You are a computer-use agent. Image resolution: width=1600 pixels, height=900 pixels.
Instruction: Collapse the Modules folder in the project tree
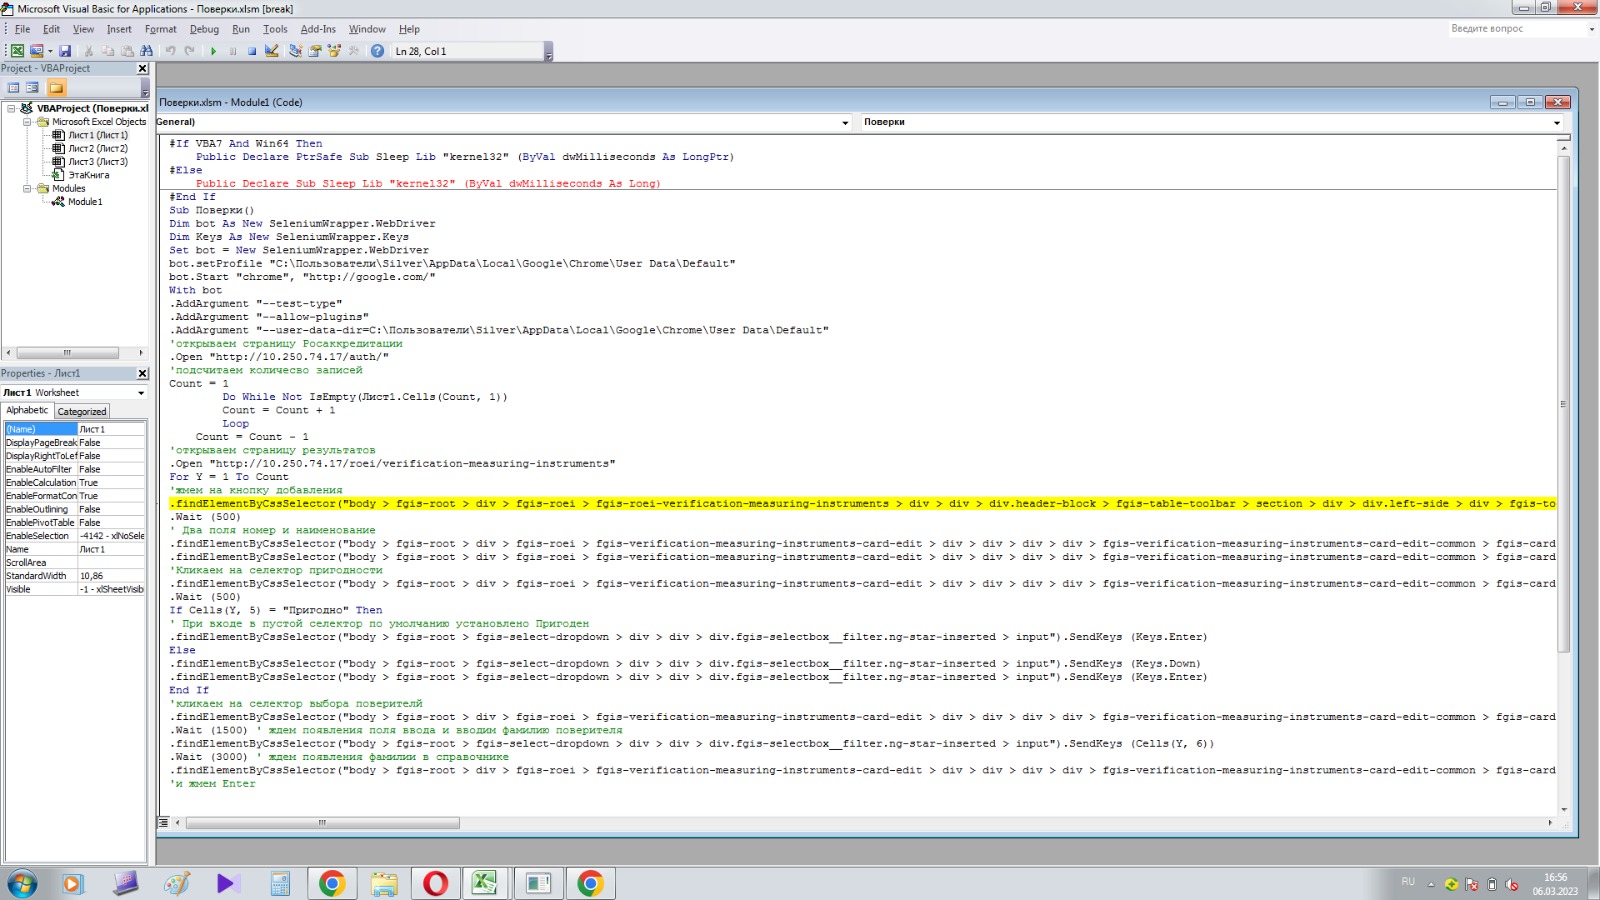[x=27, y=188]
